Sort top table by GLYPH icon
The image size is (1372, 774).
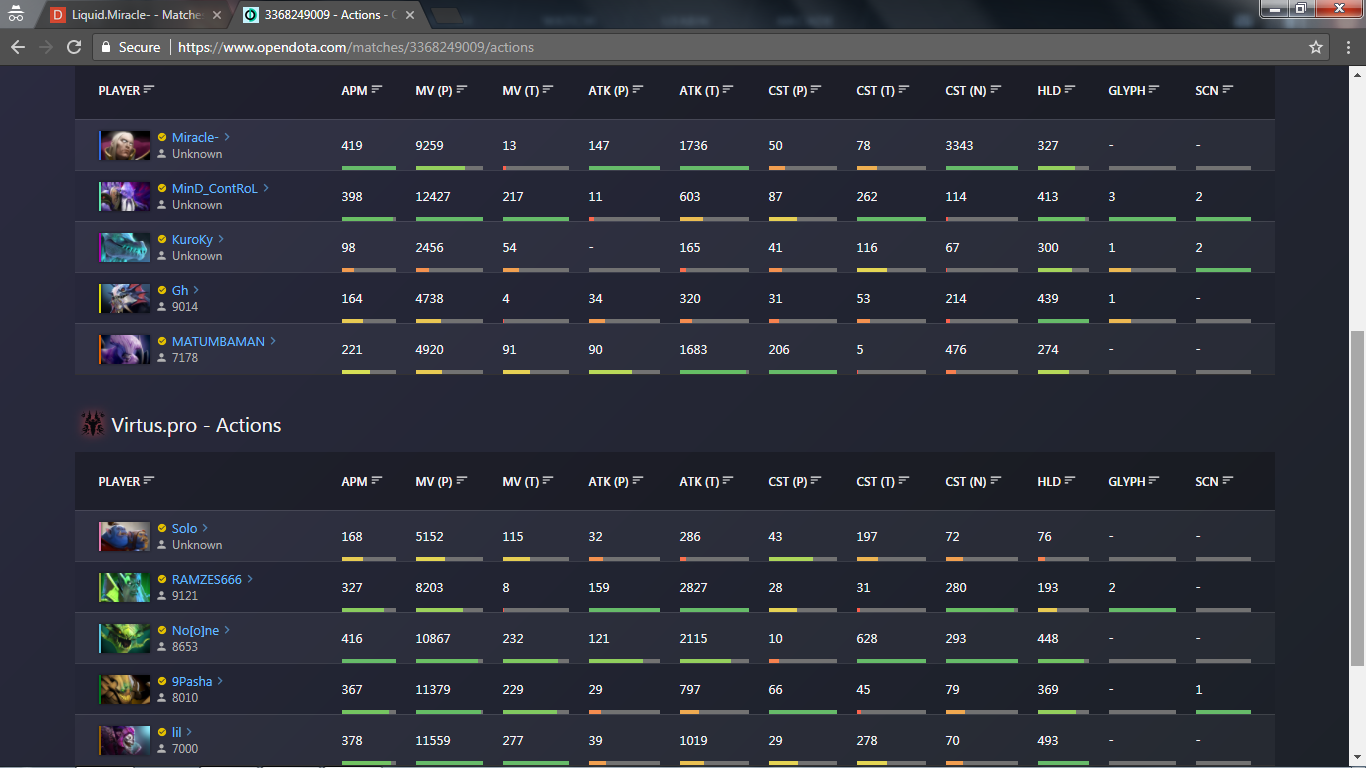(1154, 90)
